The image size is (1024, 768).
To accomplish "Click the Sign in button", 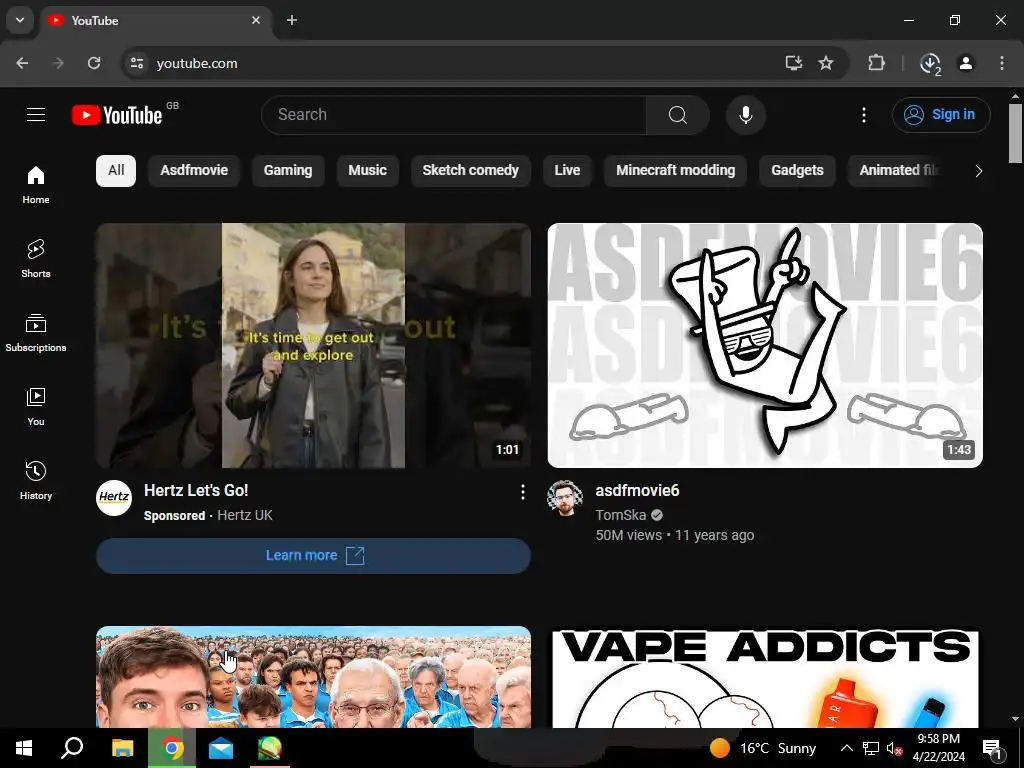I will [x=941, y=115].
